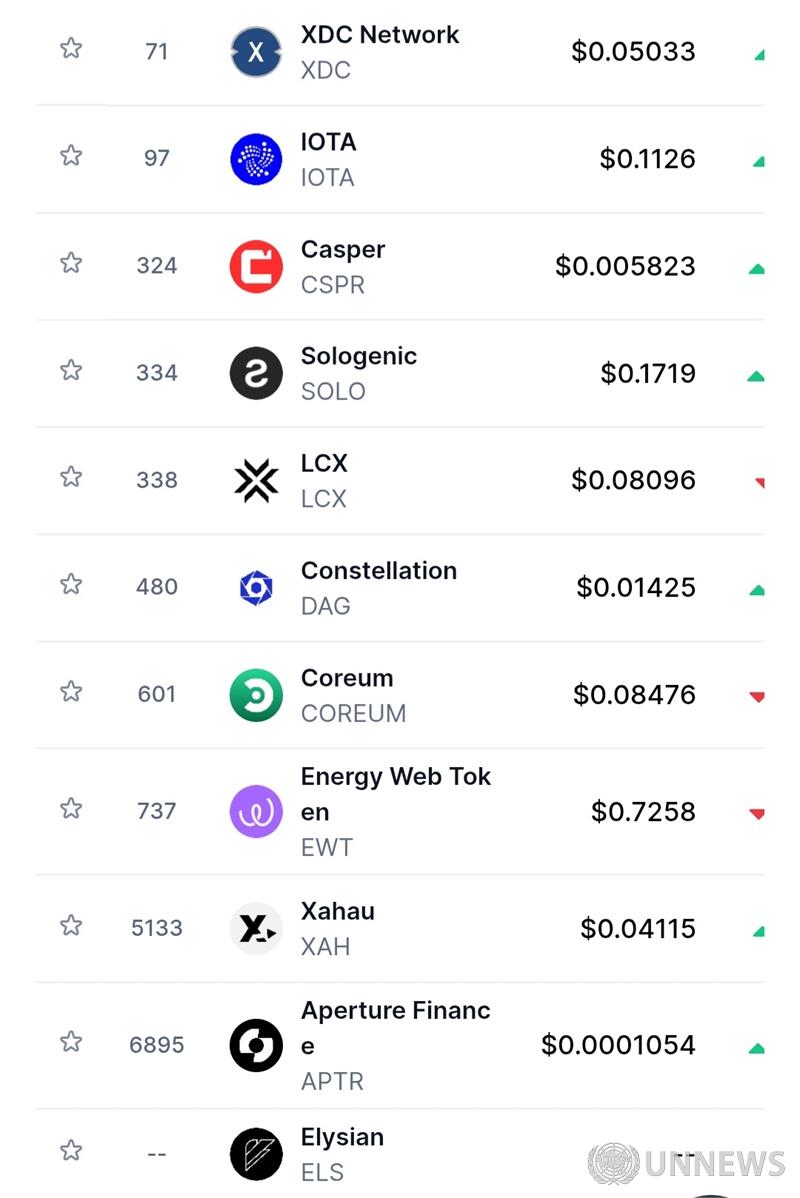The height and width of the screenshot is (1198, 800).
Task: Open the Xahau coin name link
Action: (337, 912)
